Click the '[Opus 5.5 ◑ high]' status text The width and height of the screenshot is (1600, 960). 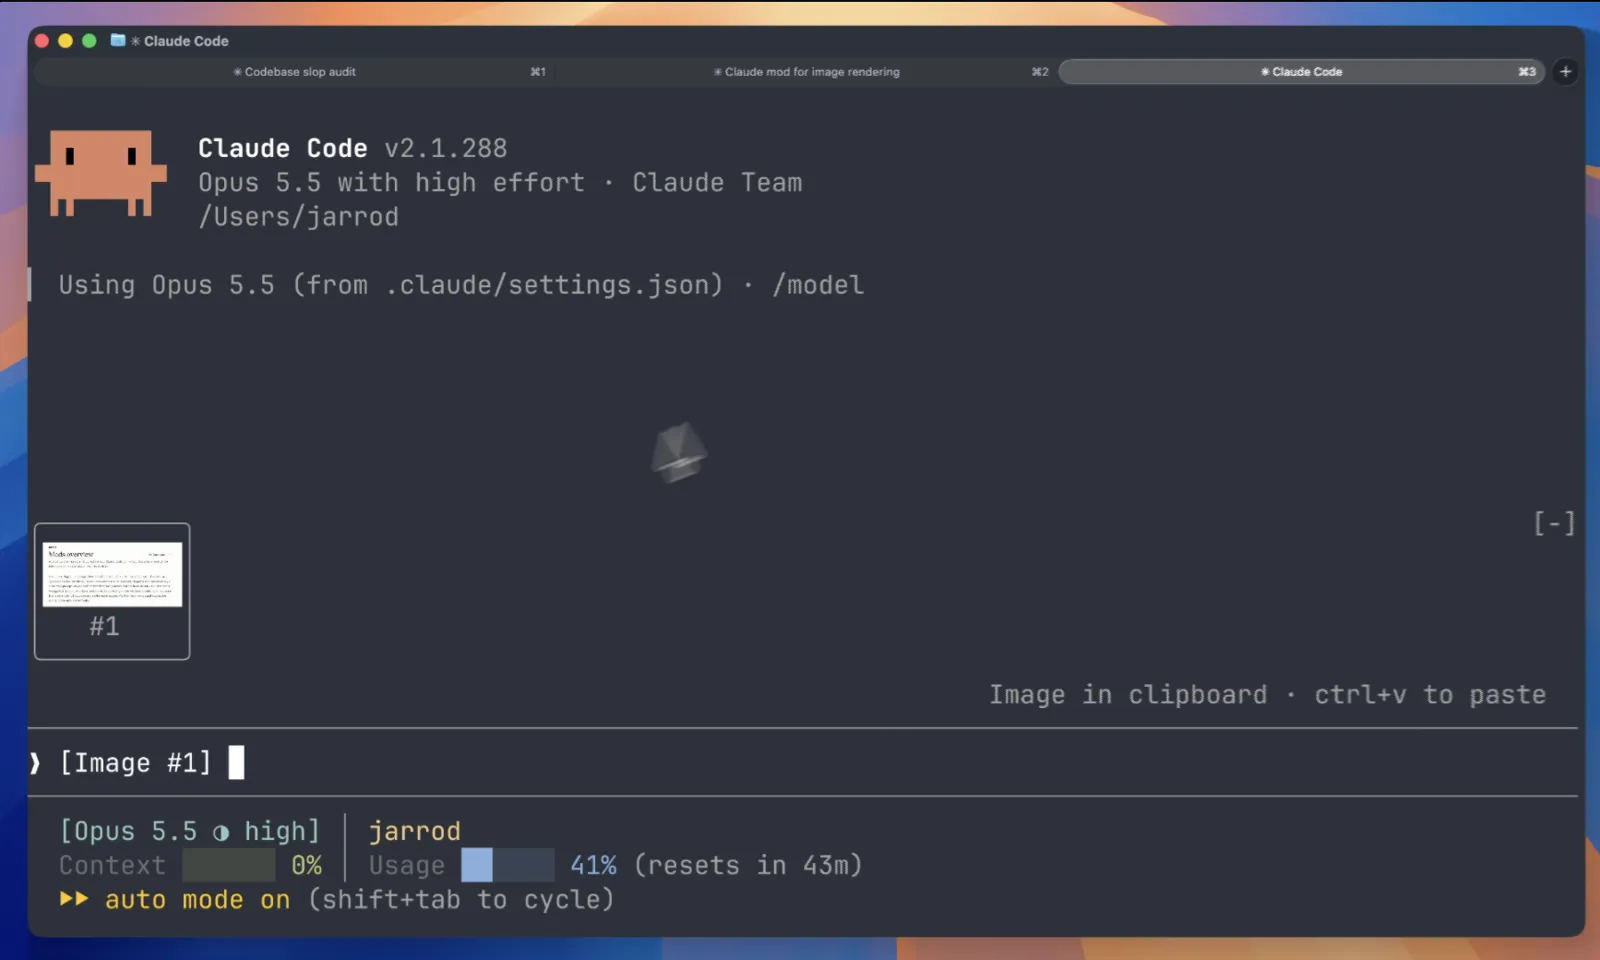[190, 831]
